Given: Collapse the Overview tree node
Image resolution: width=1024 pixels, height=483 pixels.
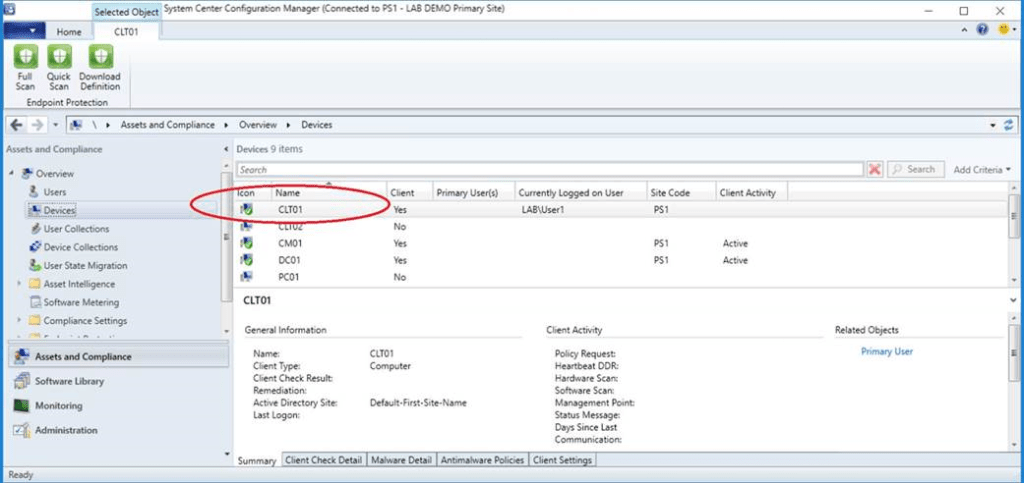Looking at the screenshot, I should pyautogui.click(x=11, y=174).
